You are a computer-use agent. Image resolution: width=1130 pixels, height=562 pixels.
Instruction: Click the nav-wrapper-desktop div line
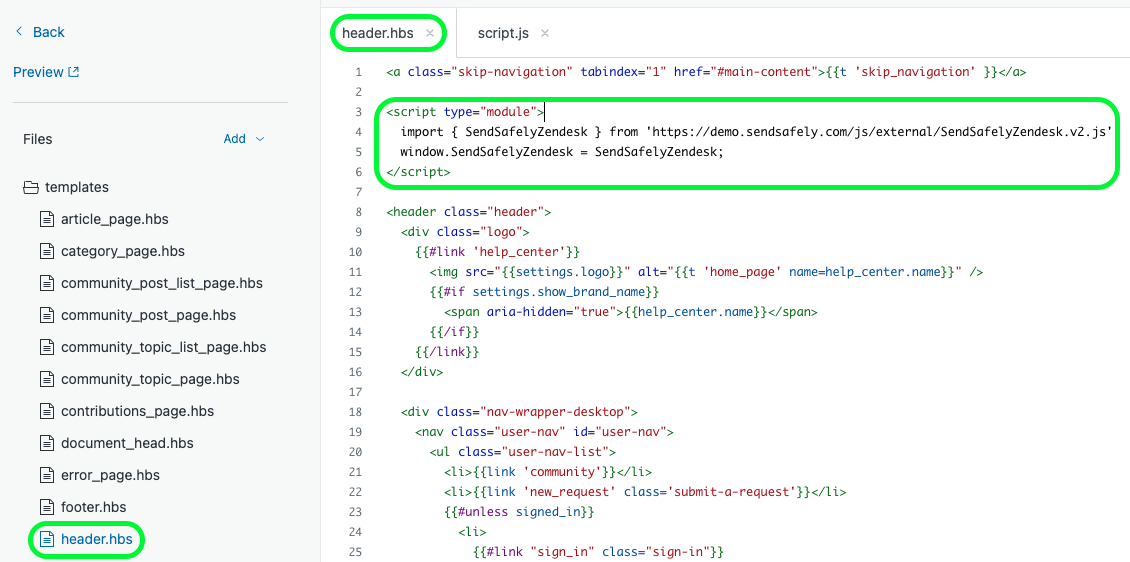tap(519, 413)
